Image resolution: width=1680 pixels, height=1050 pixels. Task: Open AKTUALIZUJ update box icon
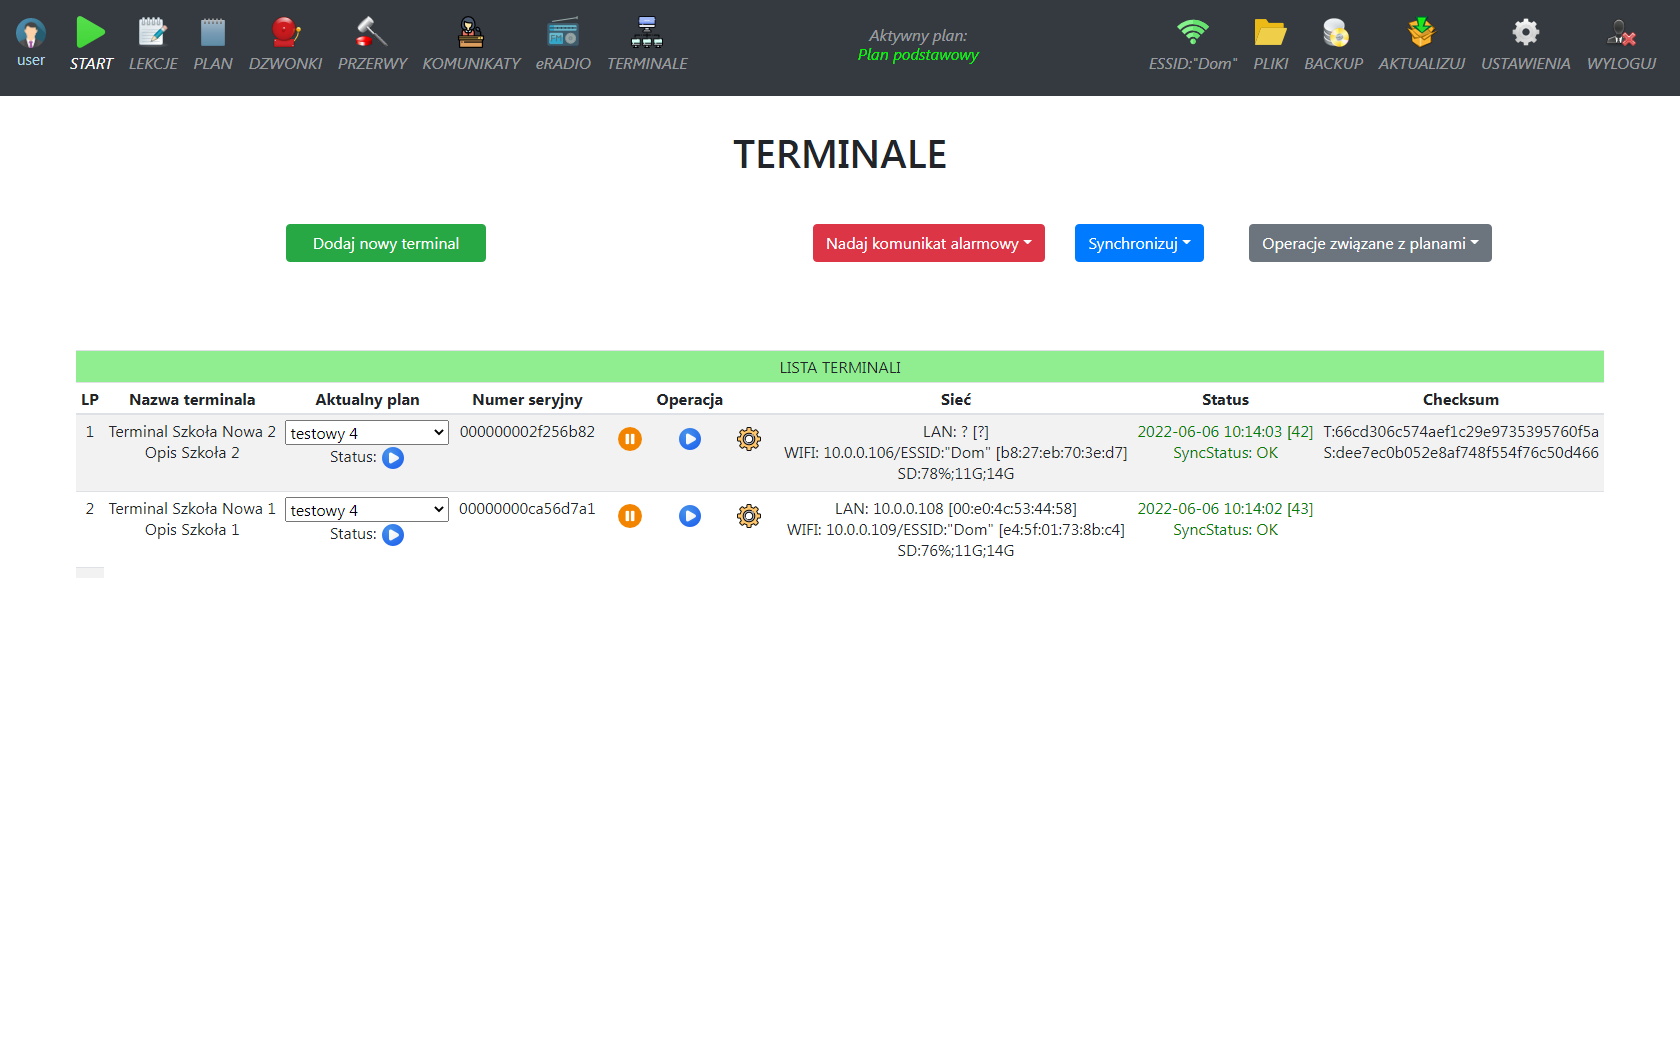[x=1422, y=32]
